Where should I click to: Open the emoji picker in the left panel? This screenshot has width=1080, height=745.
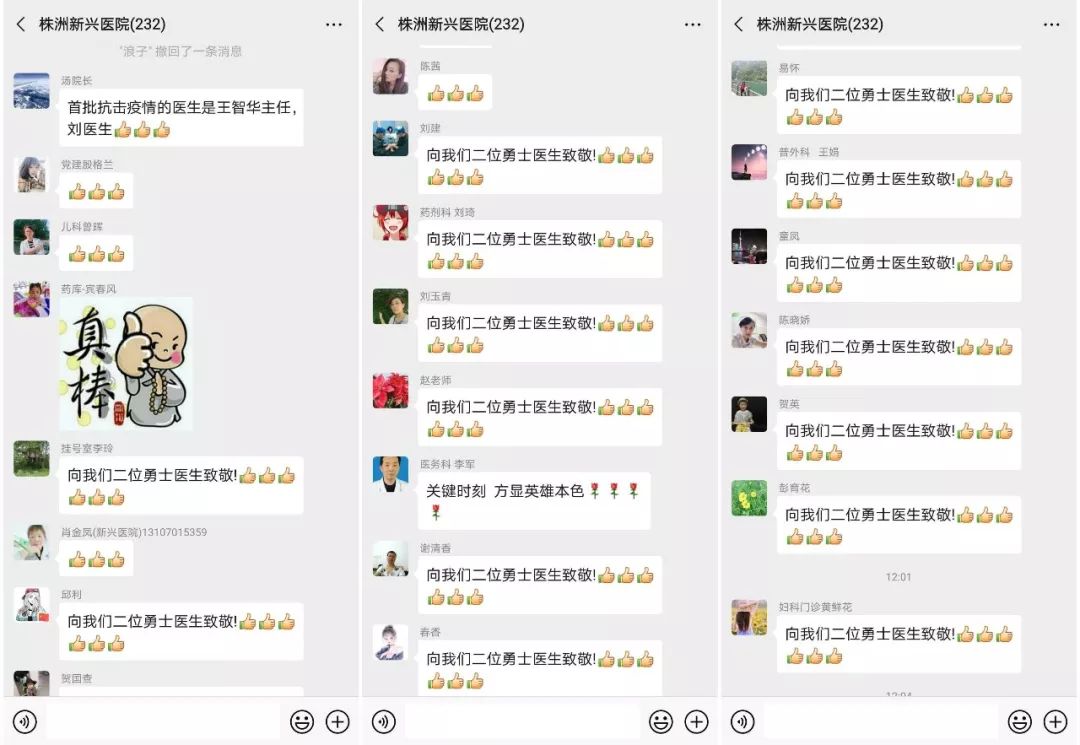pyautogui.click(x=302, y=722)
